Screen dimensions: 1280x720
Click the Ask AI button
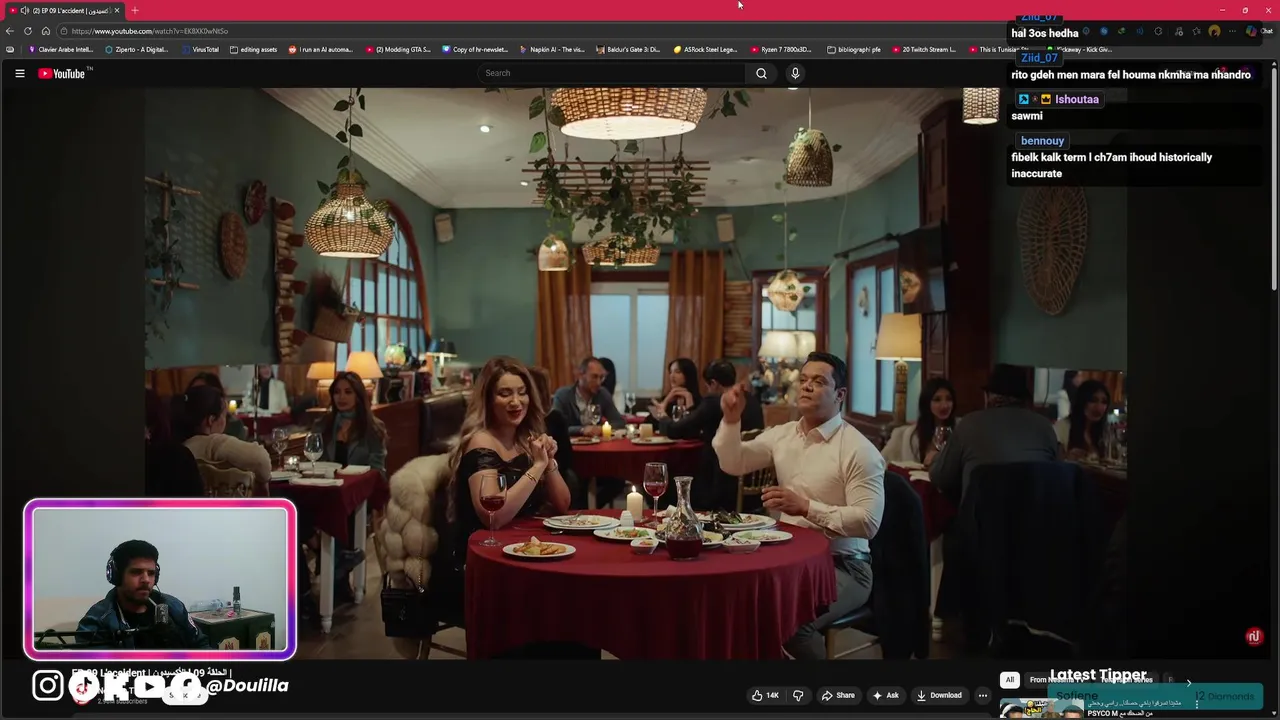[885, 695]
